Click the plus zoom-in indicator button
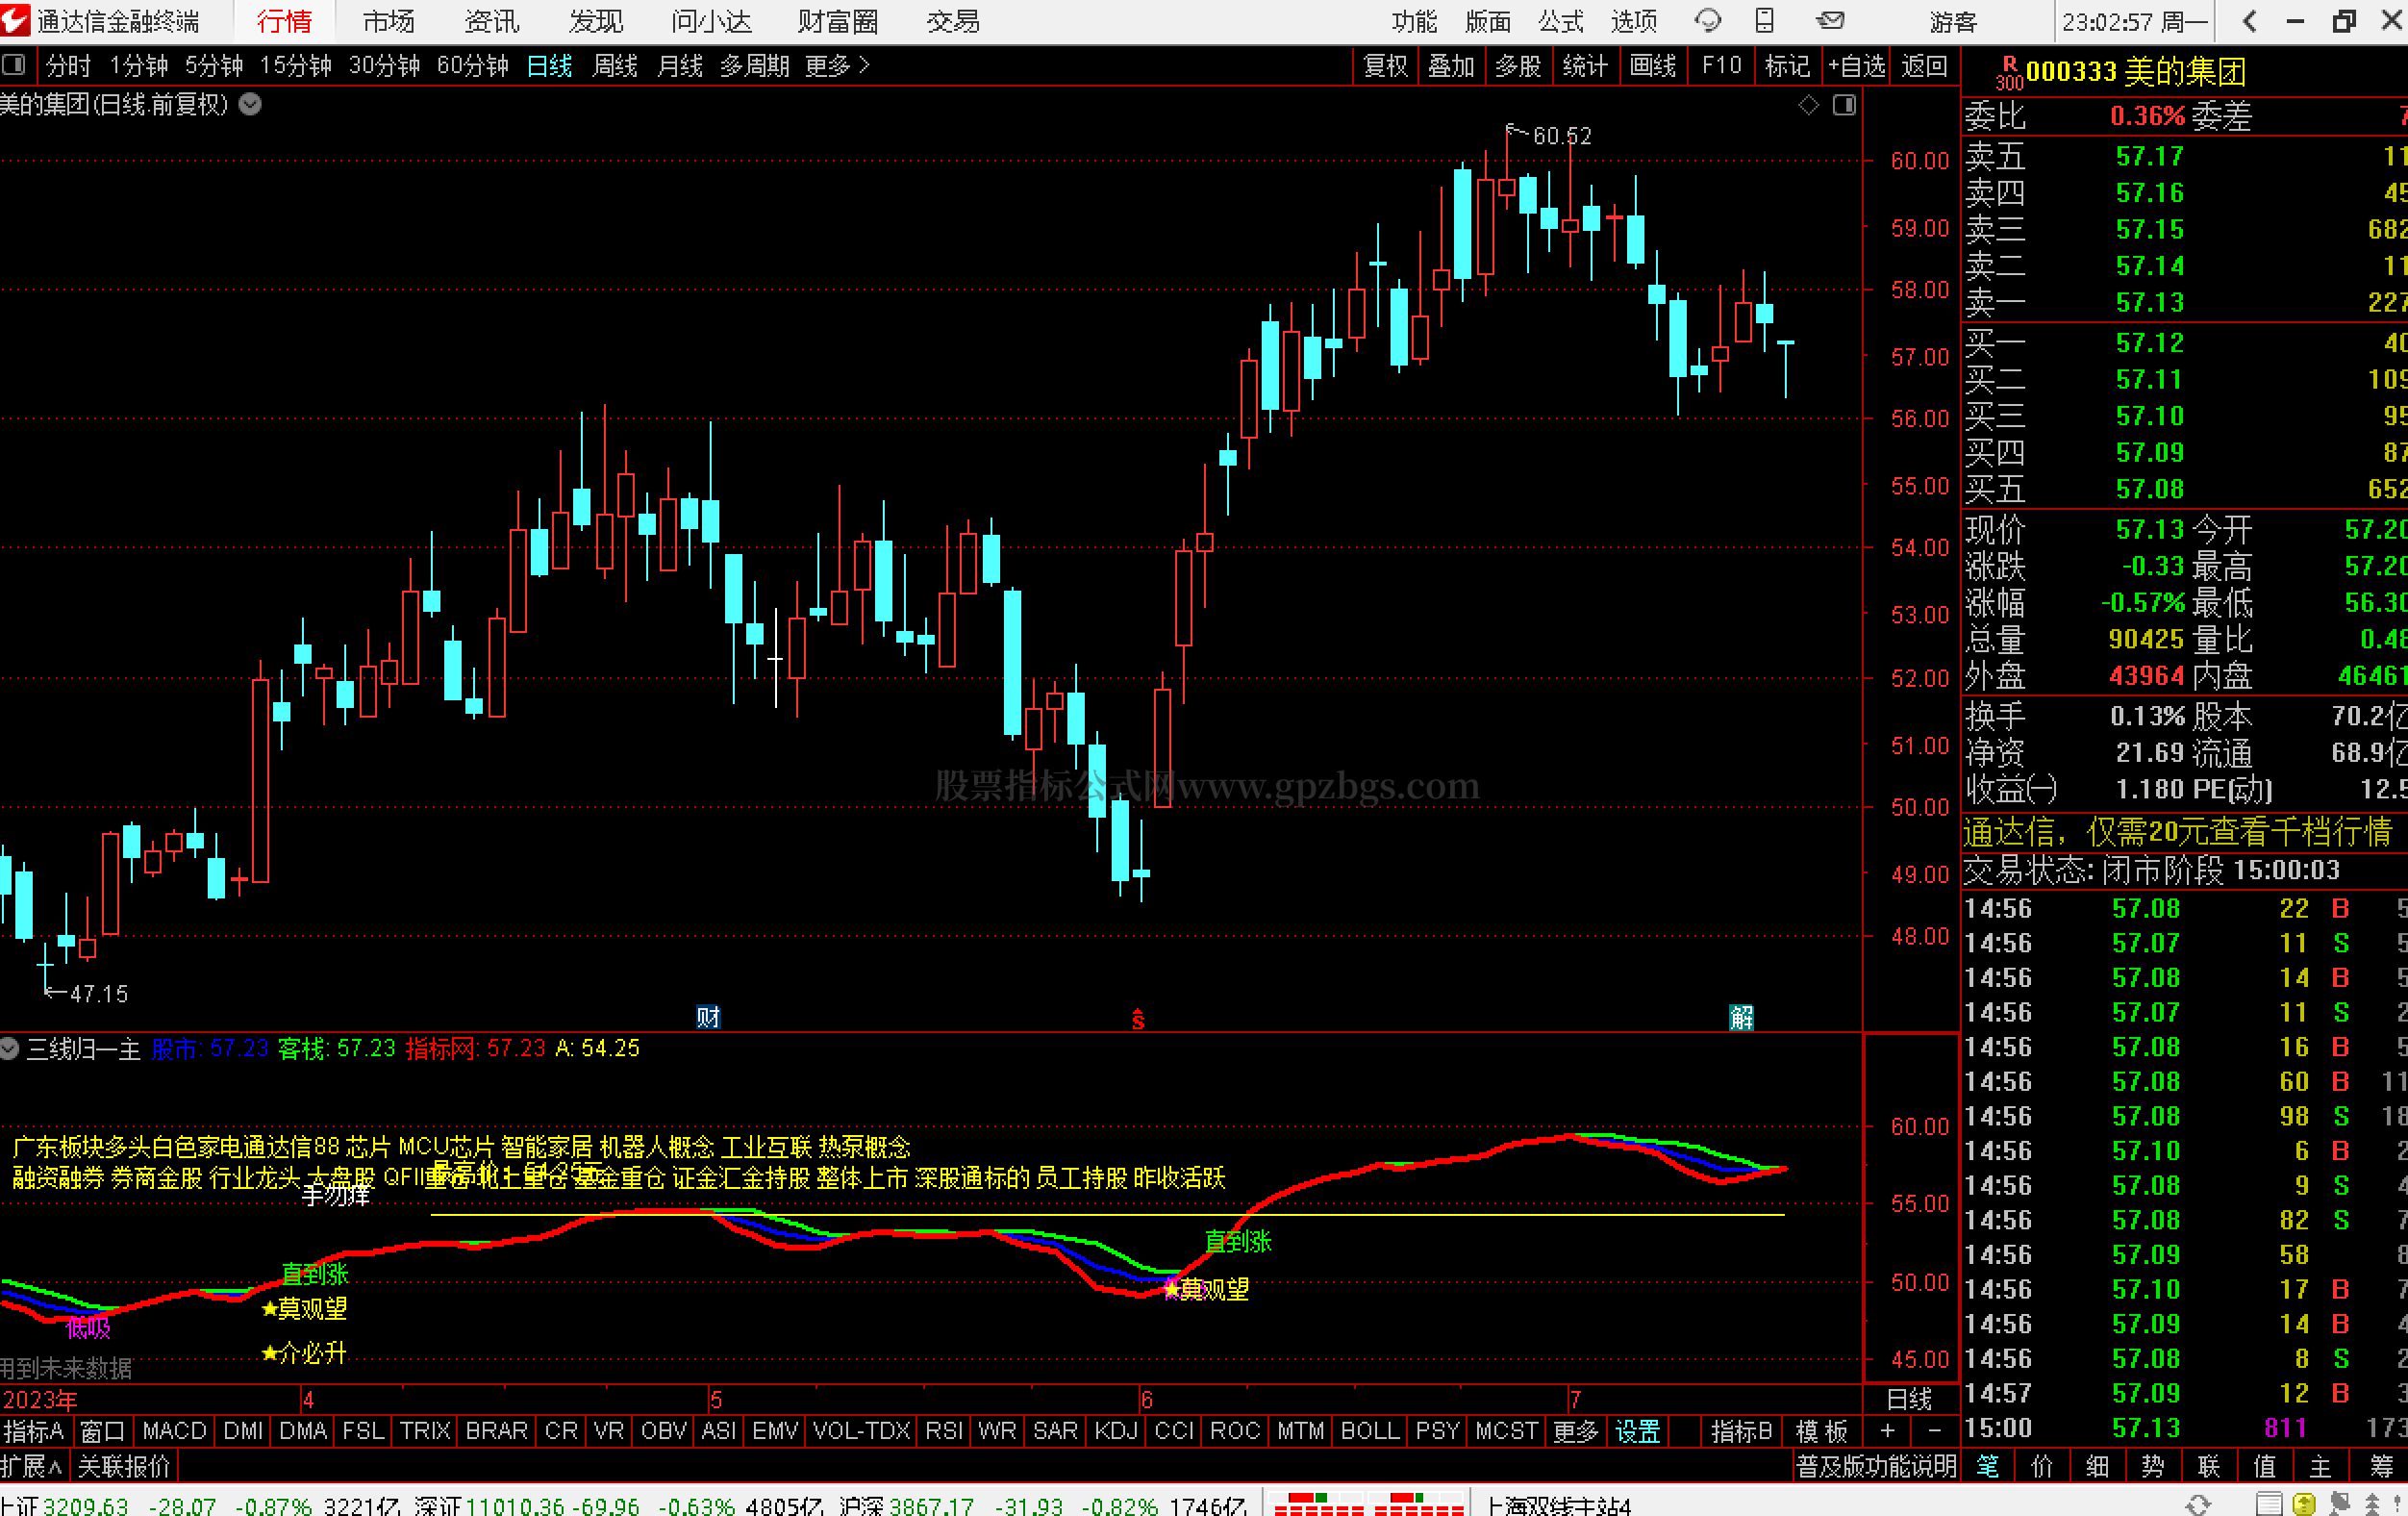This screenshot has height=1516, width=2408. pyautogui.click(x=1887, y=1431)
